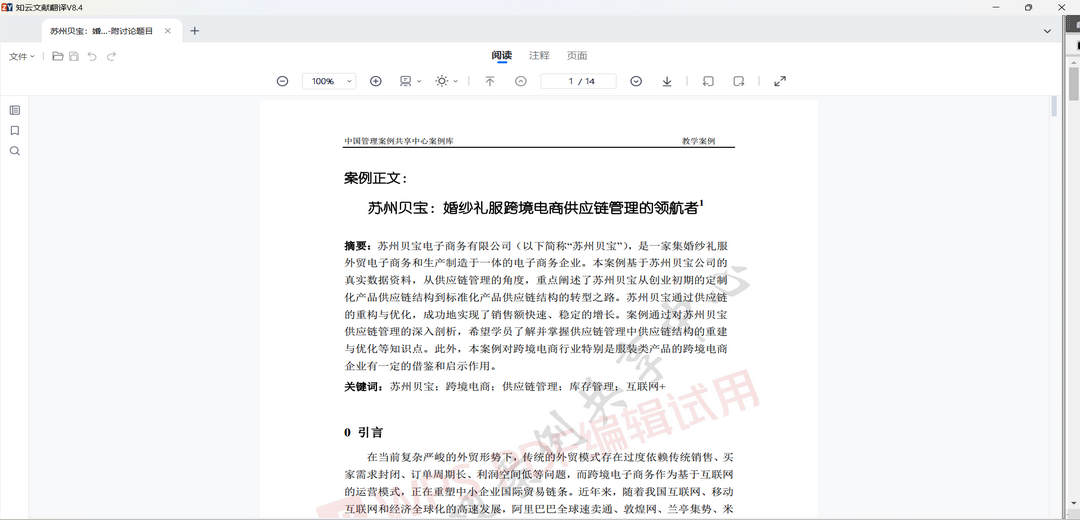Click the 知云文献翻译 app logo
This screenshot has width=1080, height=520.
(7, 7)
